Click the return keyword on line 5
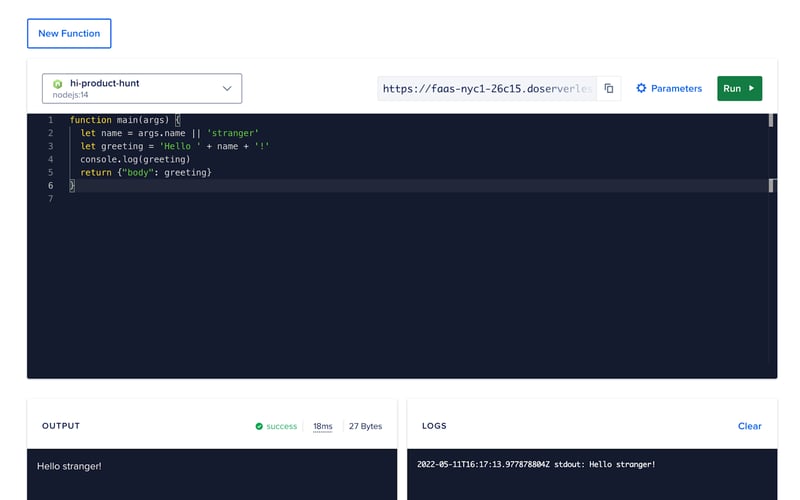Viewport: 800px width, 500px height. coord(96,173)
